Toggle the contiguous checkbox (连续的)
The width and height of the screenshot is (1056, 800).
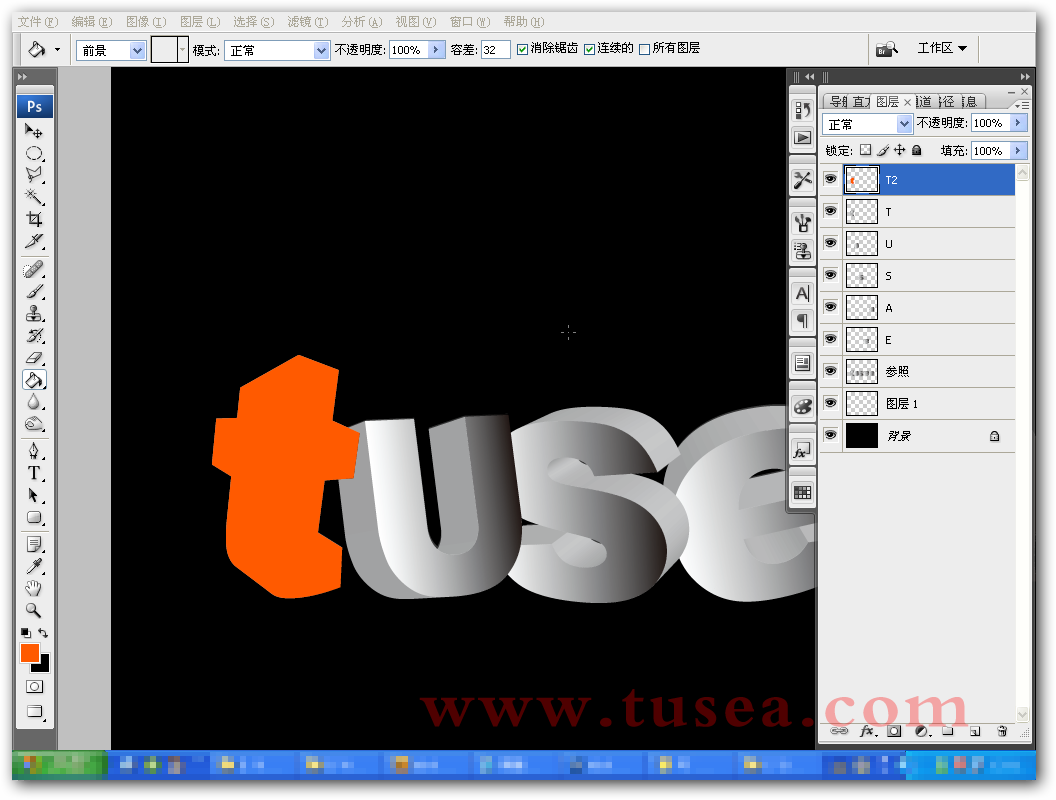589,49
